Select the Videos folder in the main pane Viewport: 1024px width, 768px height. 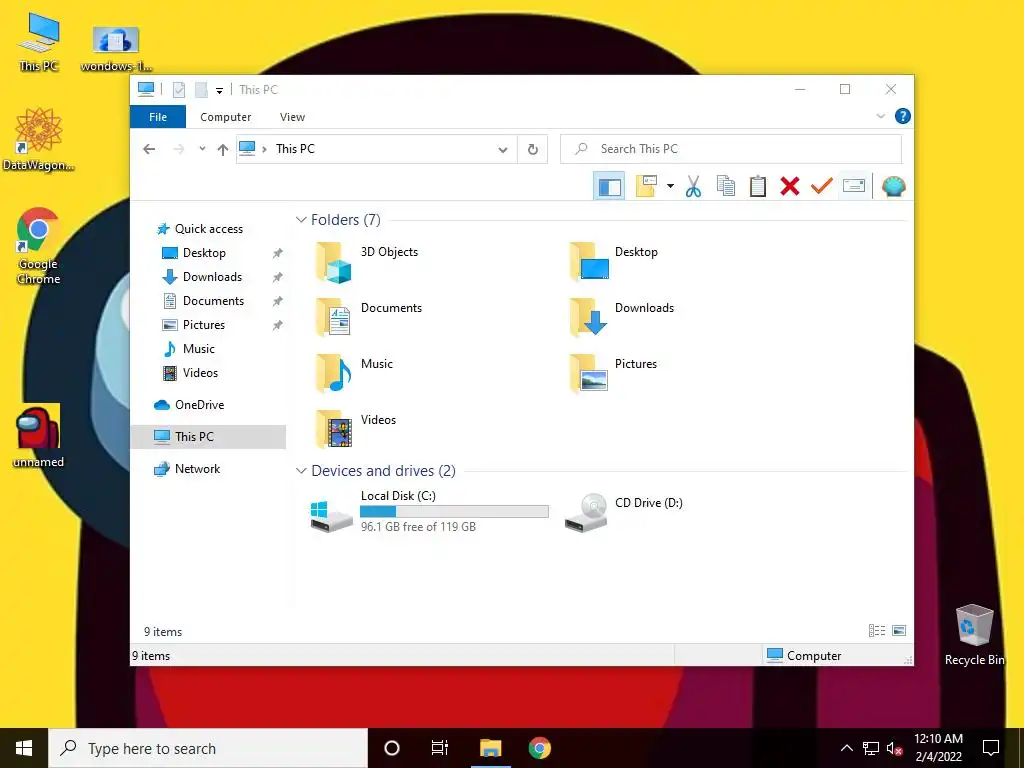357,430
